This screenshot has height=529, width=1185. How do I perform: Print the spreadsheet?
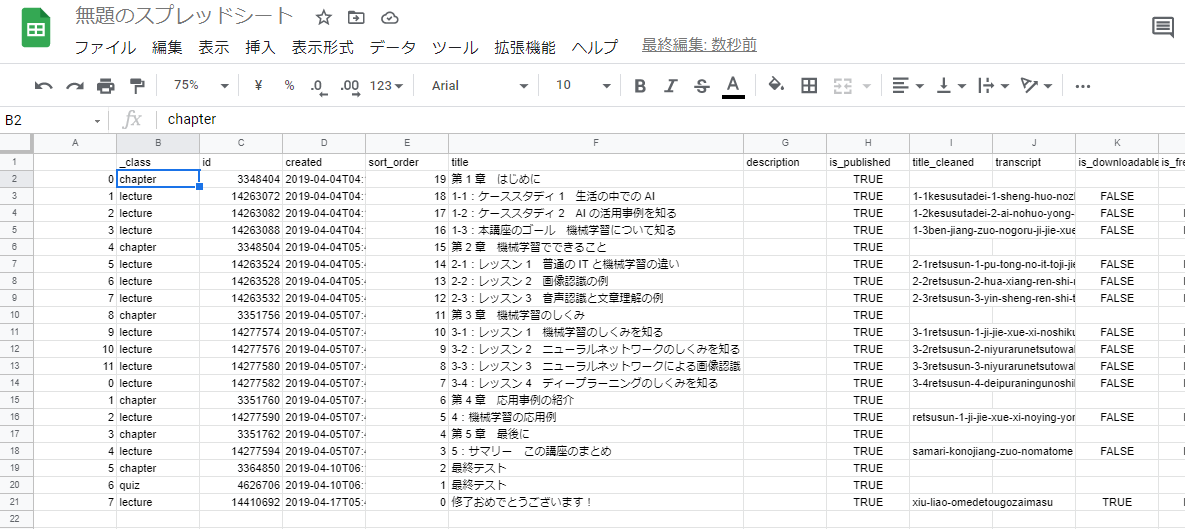(106, 85)
